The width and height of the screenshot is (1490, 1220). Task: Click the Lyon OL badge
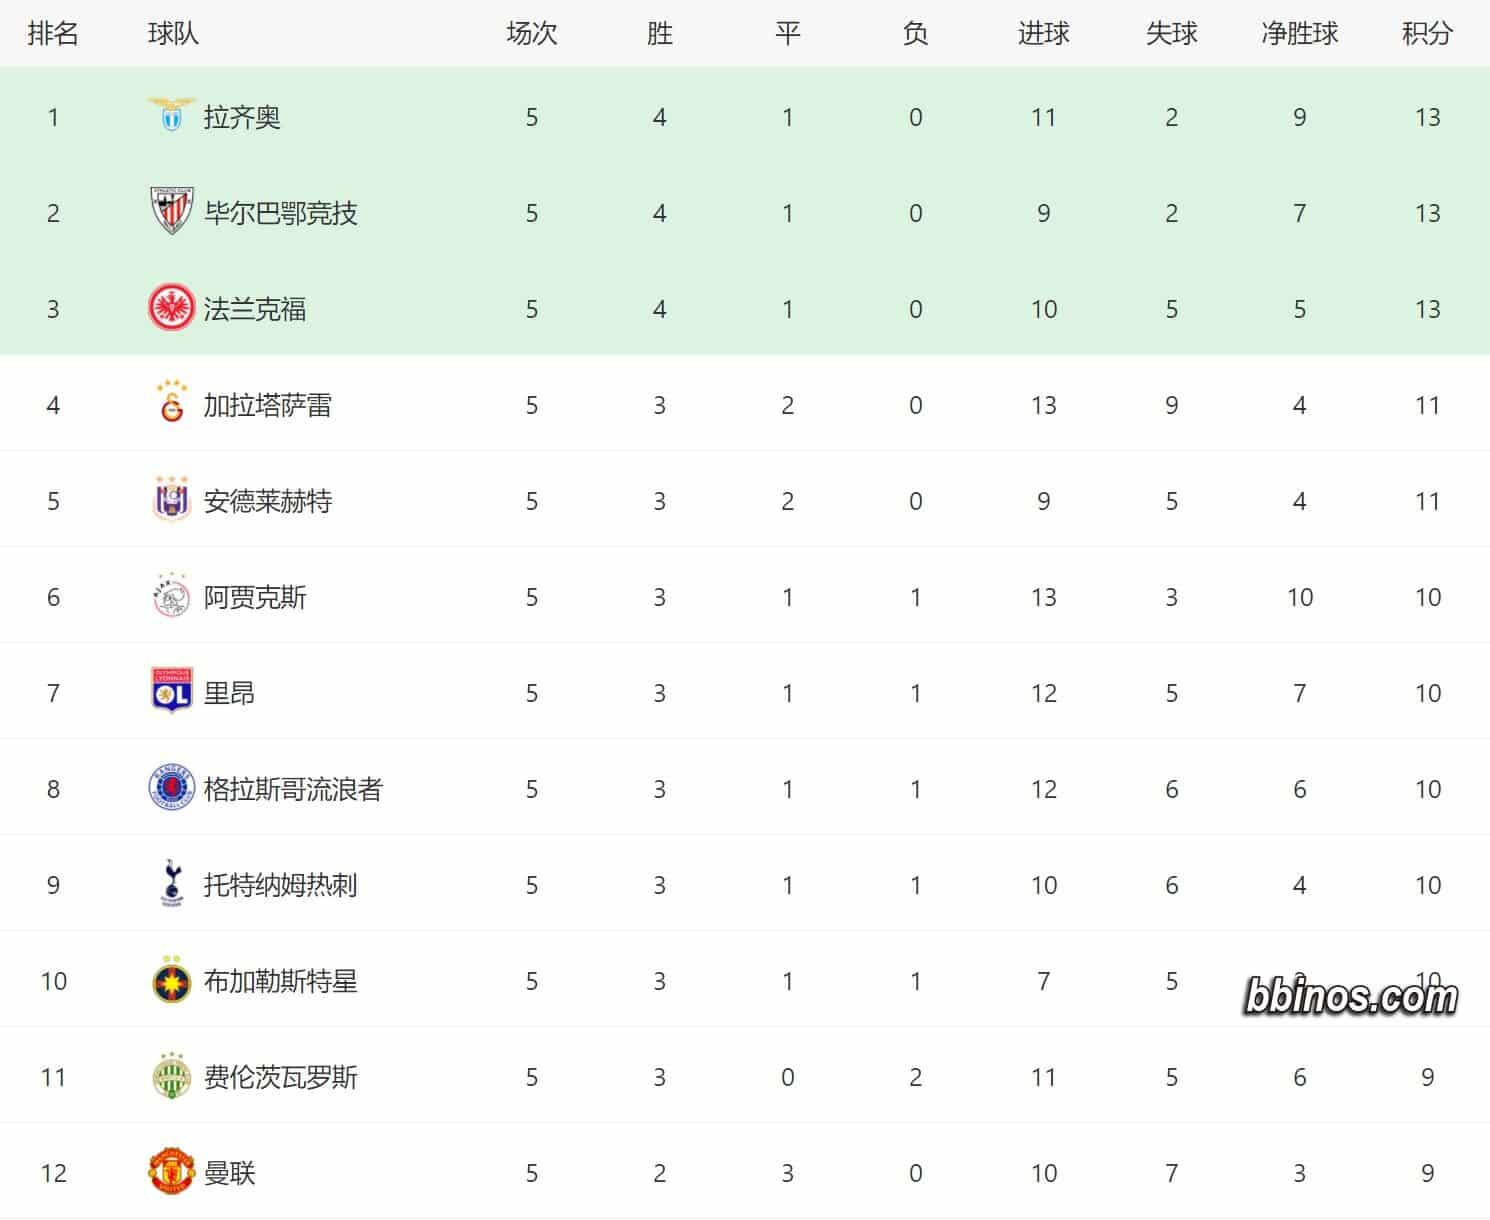(x=171, y=691)
